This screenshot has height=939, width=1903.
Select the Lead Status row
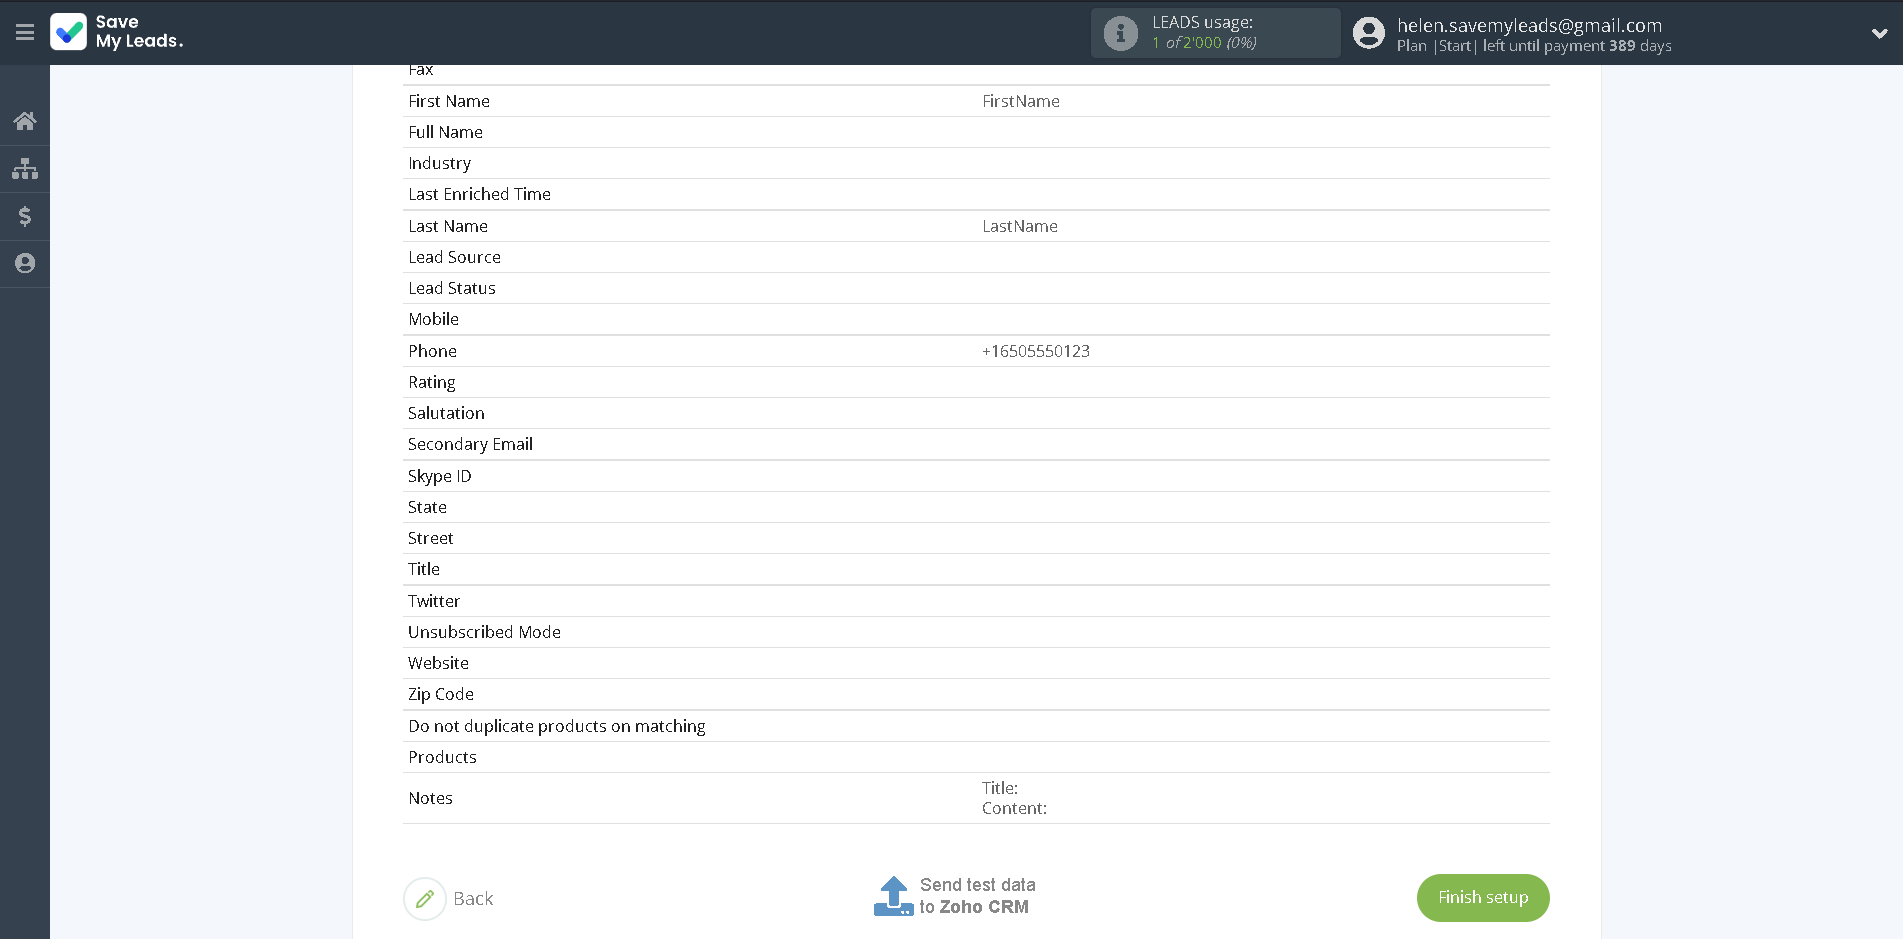[976, 288]
